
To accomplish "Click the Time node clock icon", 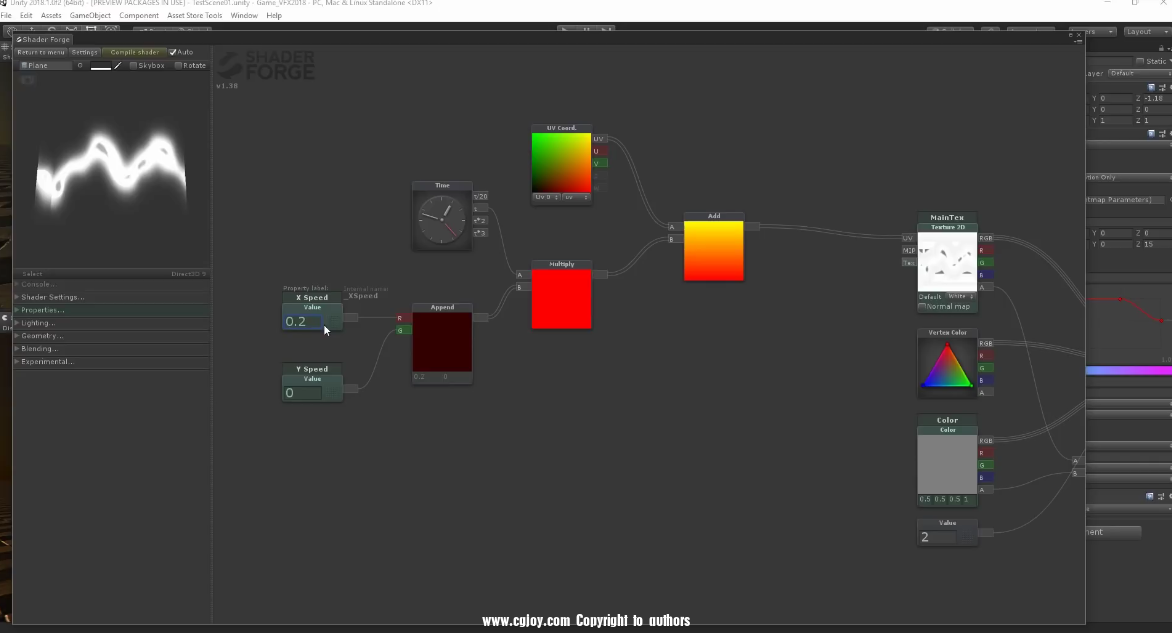I will pos(441,220).
